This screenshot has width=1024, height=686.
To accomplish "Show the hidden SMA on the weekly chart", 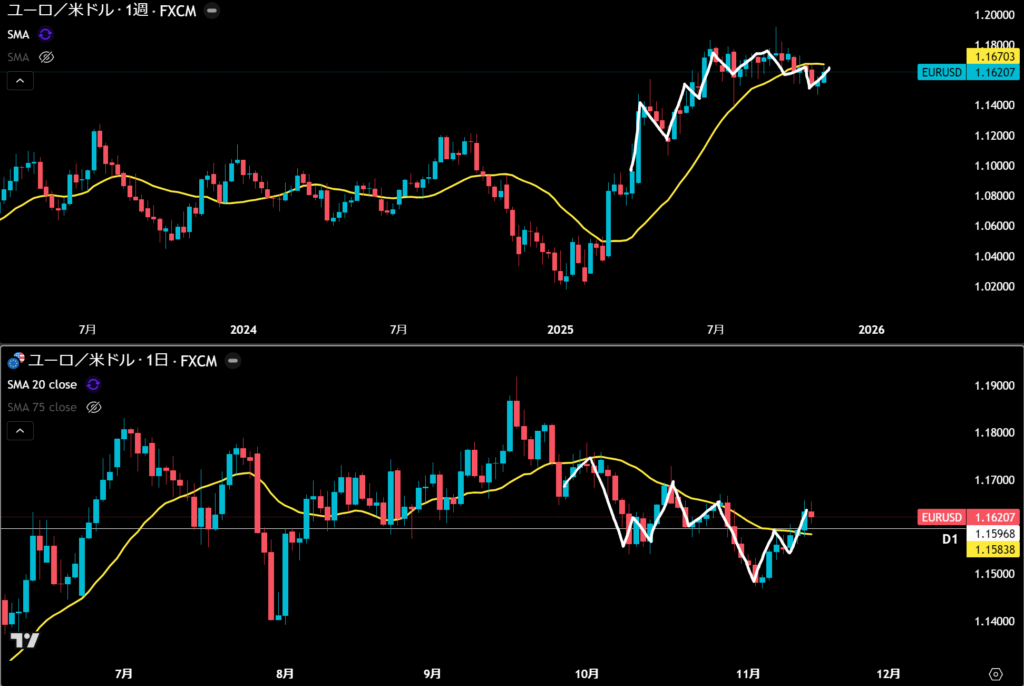I will [45, 57].
